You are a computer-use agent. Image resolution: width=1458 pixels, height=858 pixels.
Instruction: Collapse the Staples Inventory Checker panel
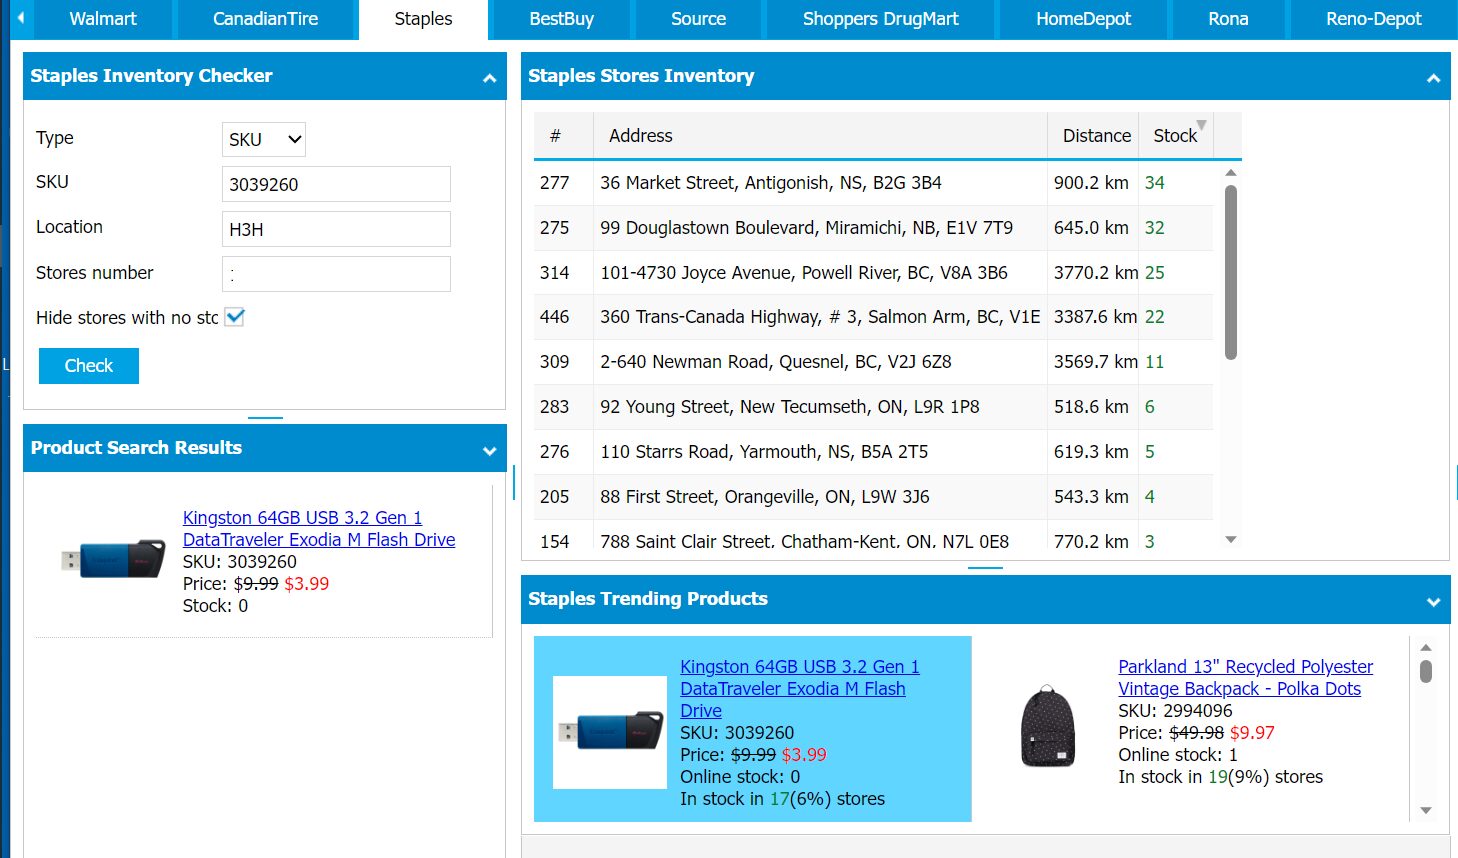point(489,78)
